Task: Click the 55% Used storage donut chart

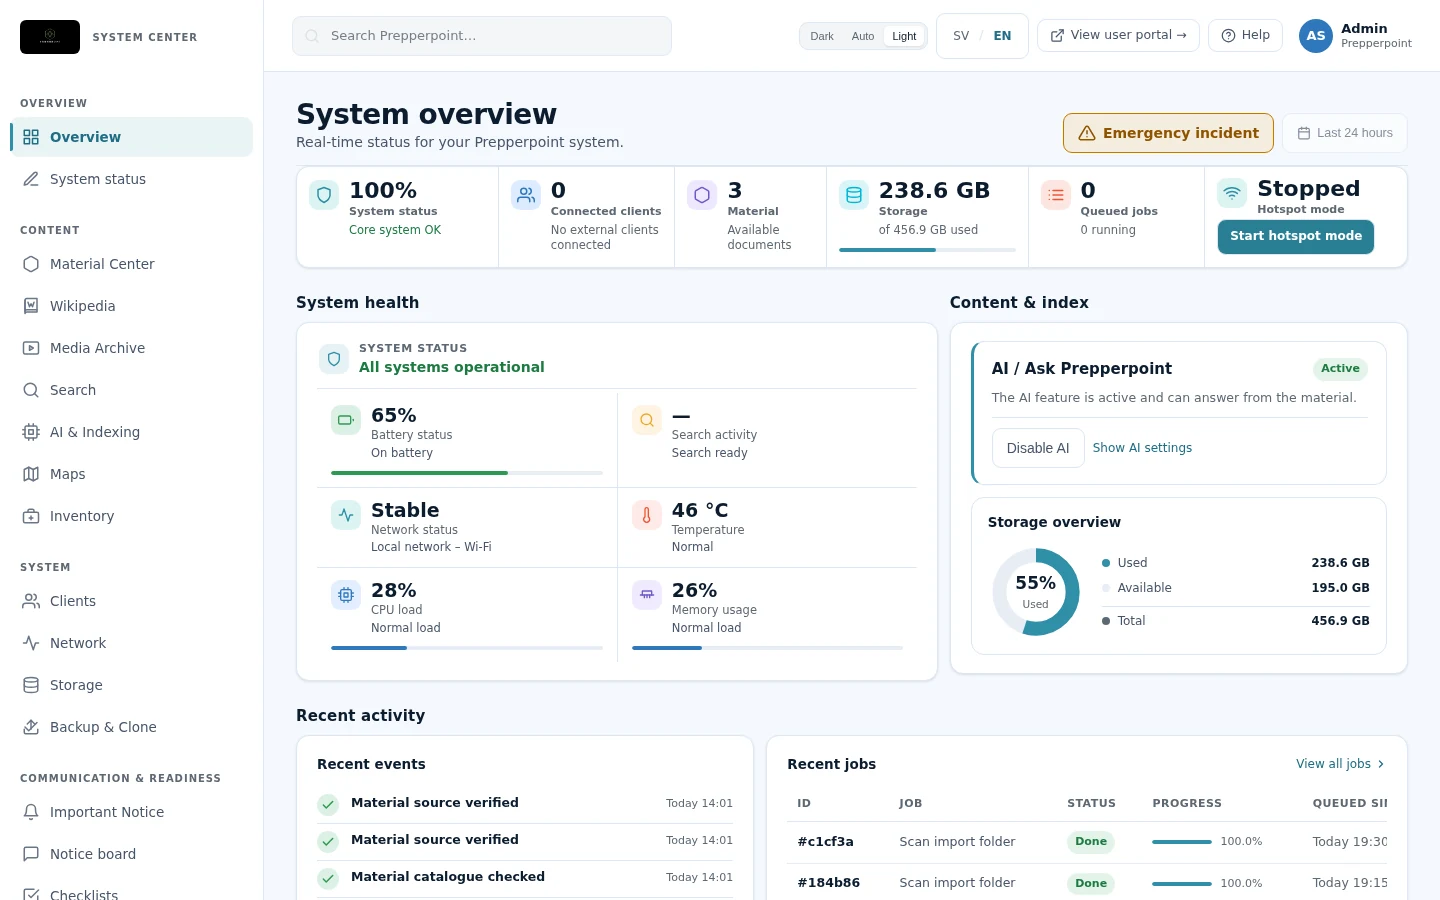Action: pos(1036,592)
